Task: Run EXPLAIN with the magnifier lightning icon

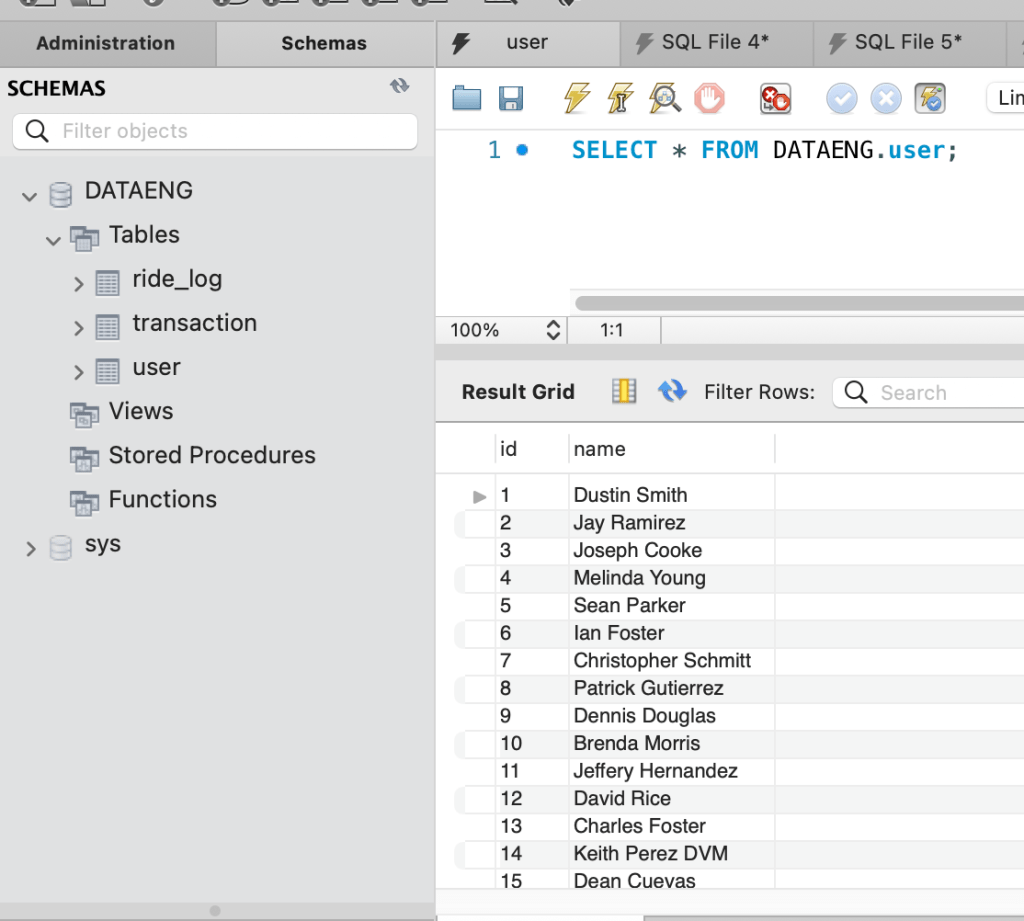Action: [x=665, y=98]
